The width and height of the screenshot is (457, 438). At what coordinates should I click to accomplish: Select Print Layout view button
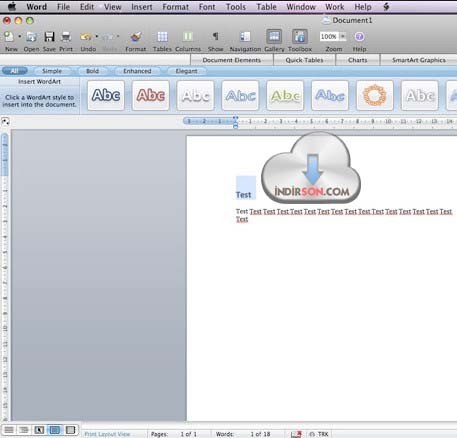click(55, 430)
